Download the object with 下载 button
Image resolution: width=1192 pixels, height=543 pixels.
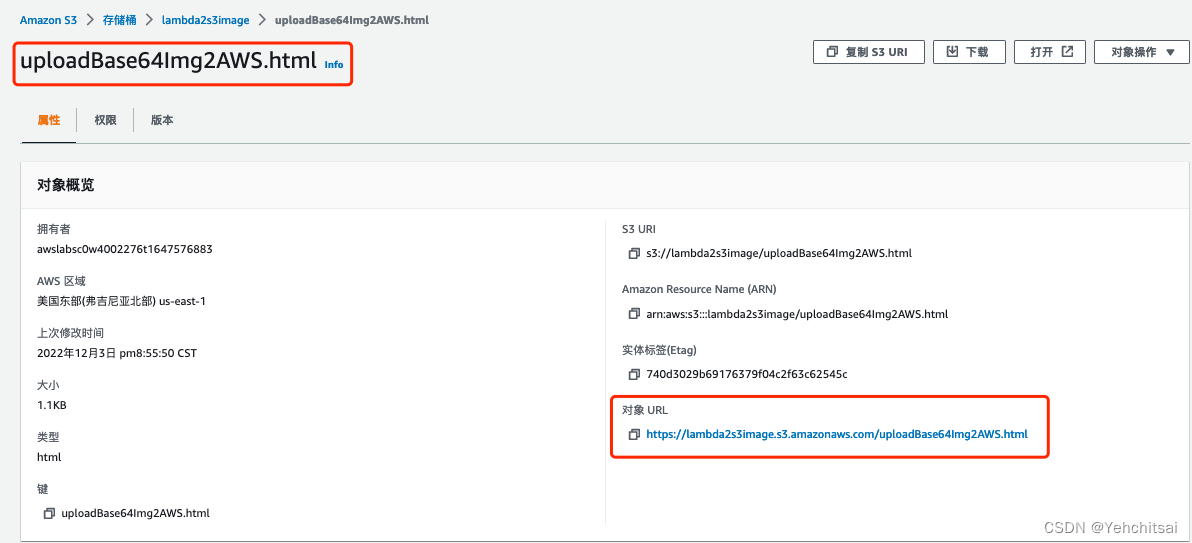[x=968, y=52]
